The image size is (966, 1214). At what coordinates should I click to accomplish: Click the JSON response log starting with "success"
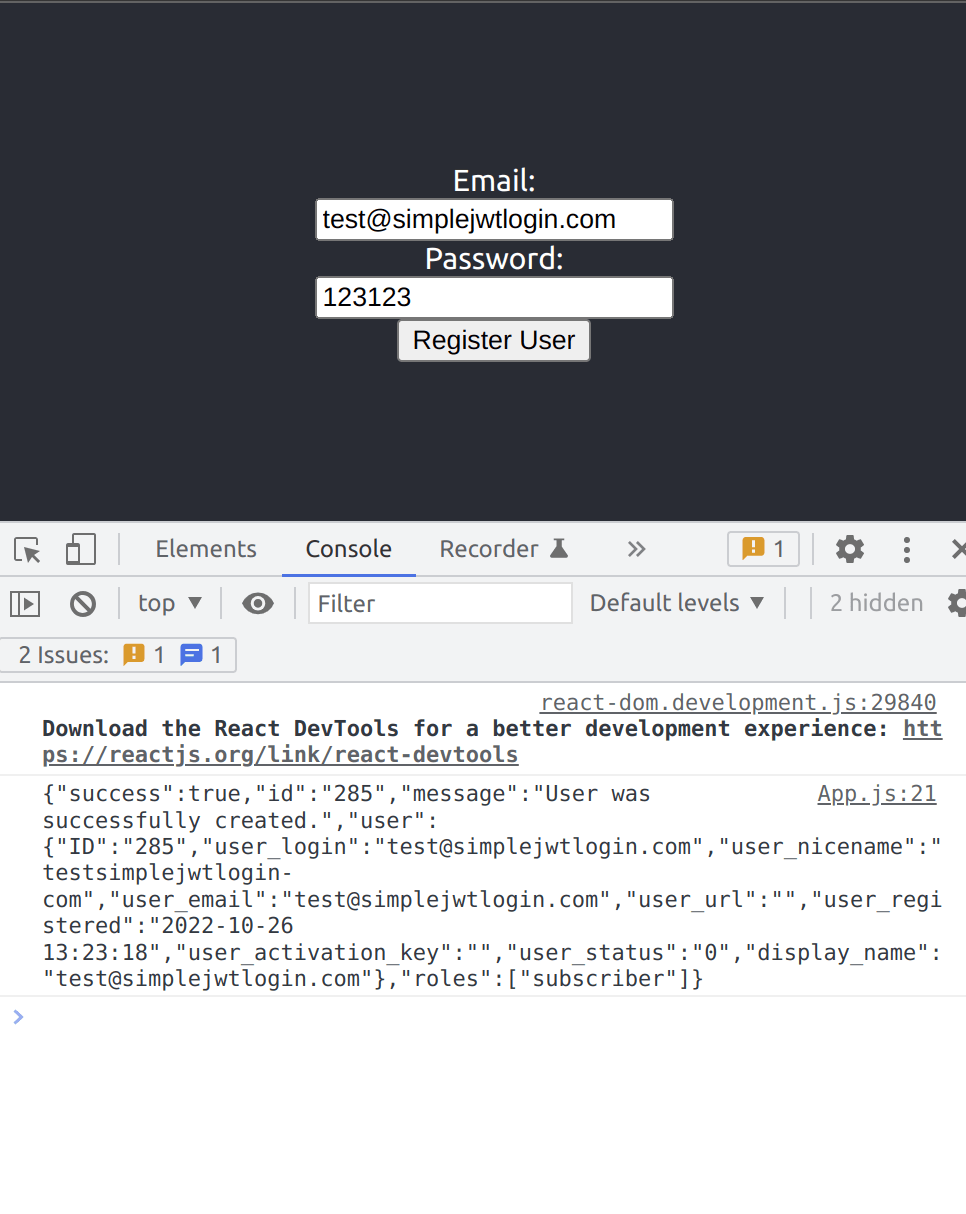(492, 886)
